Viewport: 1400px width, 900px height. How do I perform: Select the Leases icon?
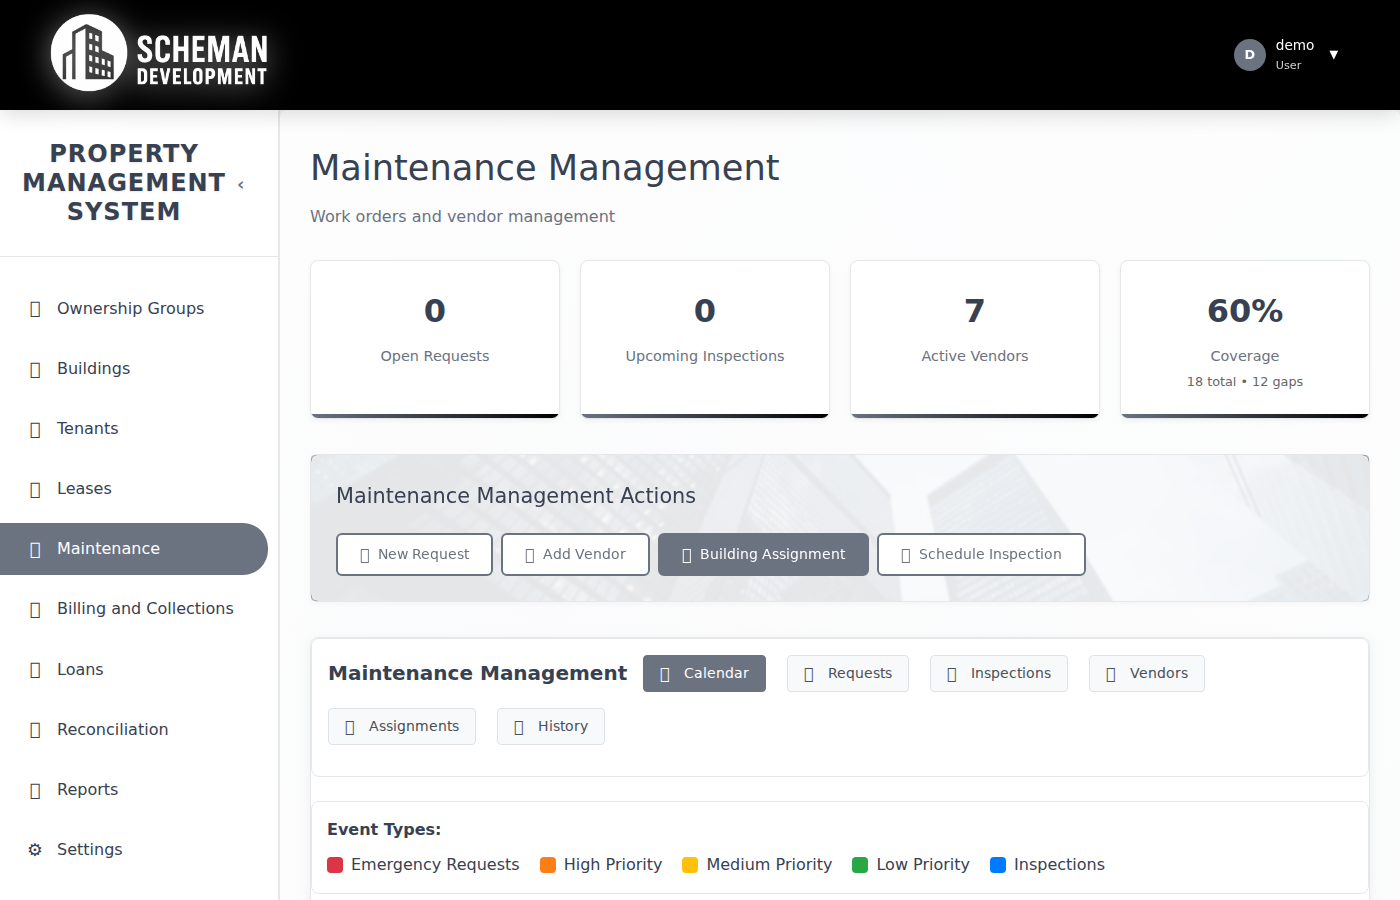click(33, 488)
